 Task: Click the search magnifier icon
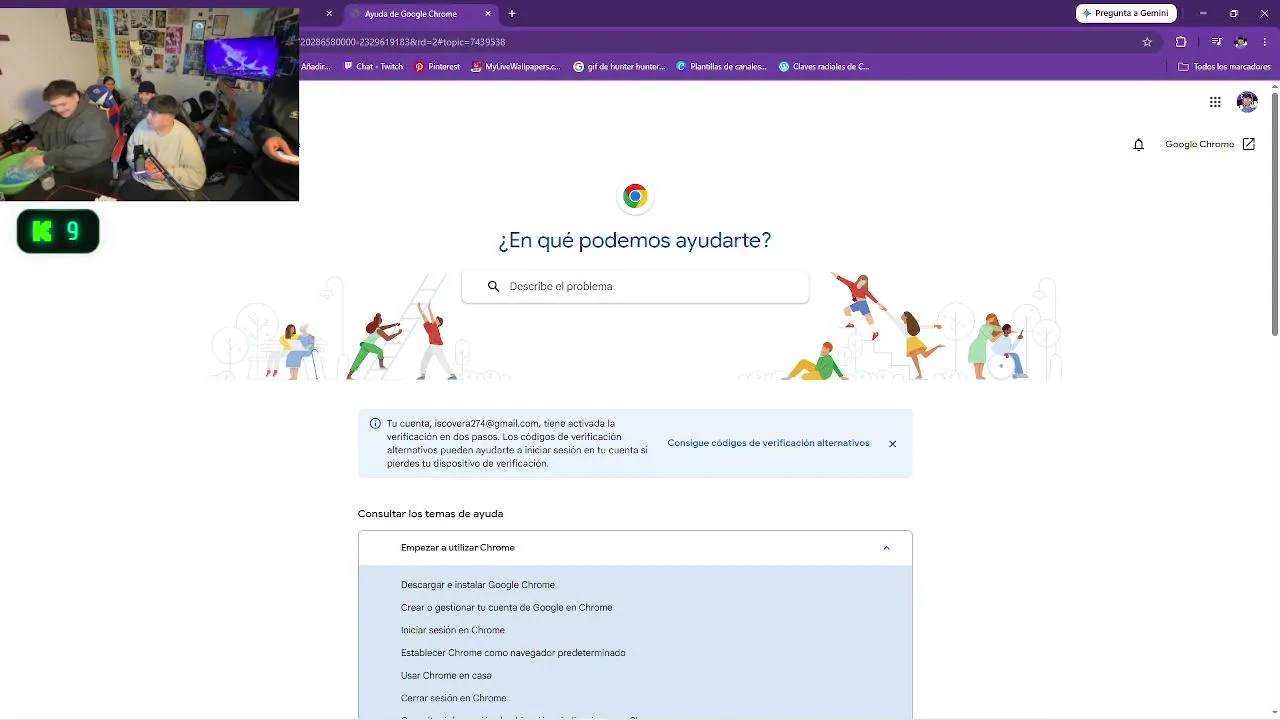click(x=493, y=286)
